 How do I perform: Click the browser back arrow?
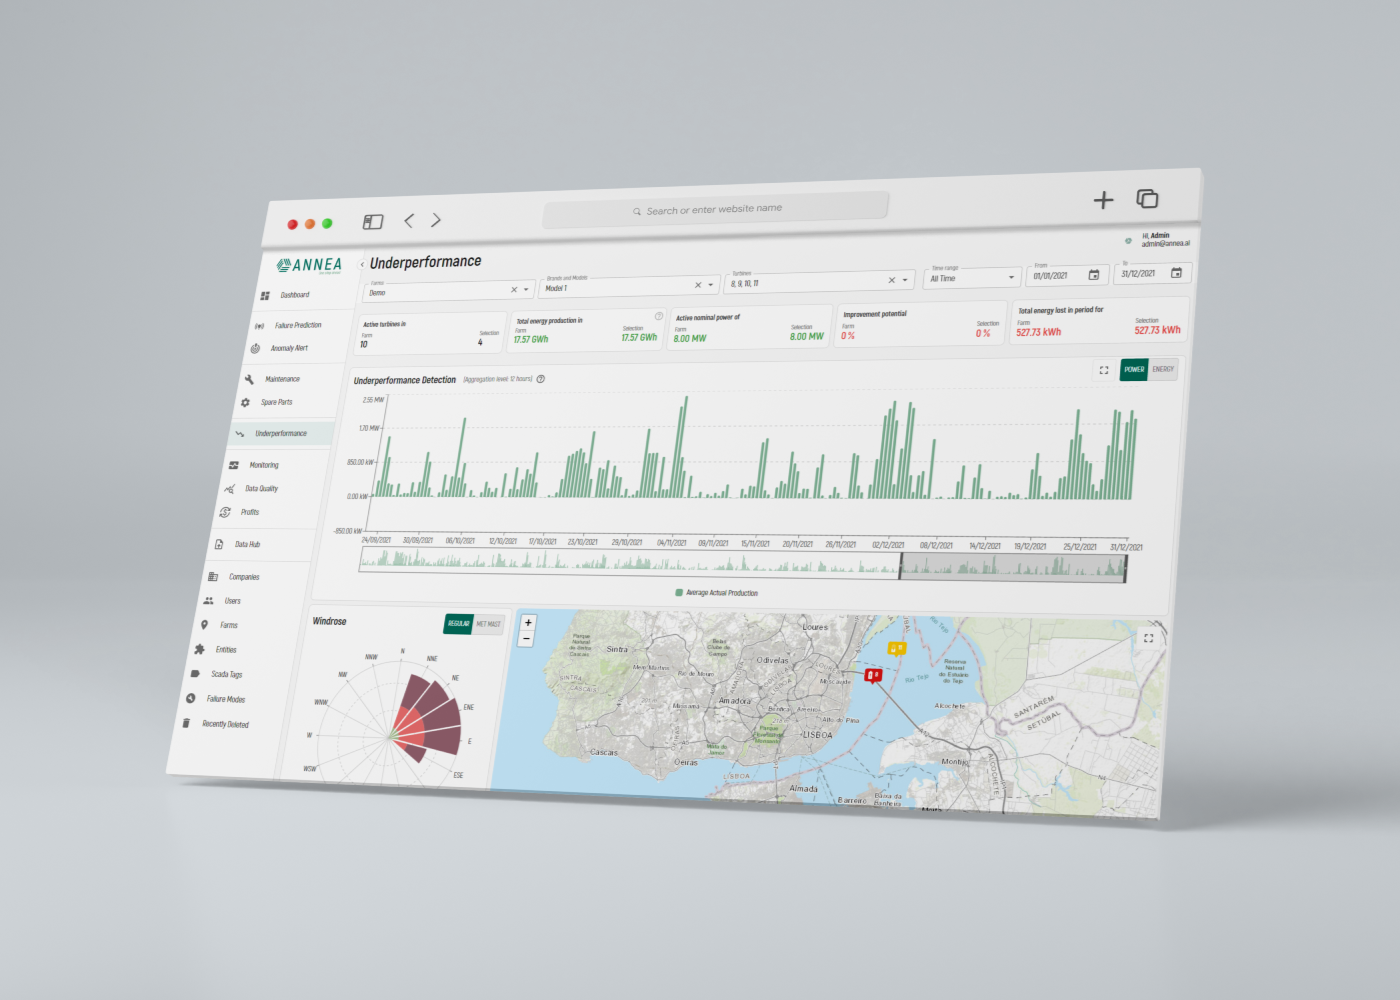coord(408,220)
